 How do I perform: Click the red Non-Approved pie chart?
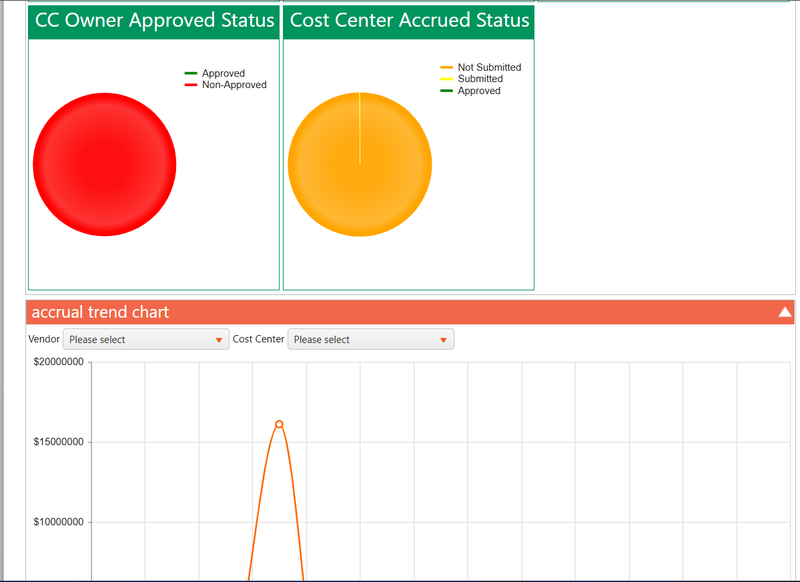[x=105, y=164]
